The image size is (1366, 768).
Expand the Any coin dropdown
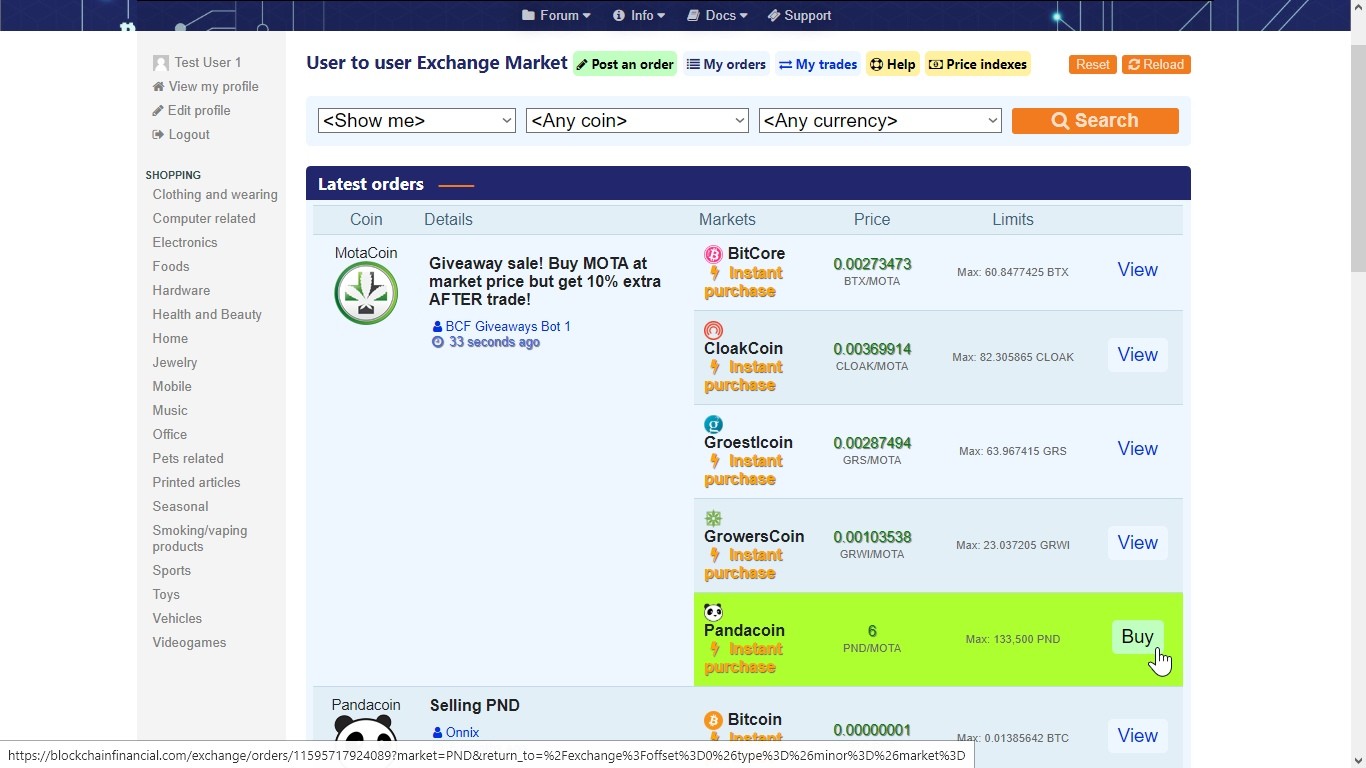(637, 121)
